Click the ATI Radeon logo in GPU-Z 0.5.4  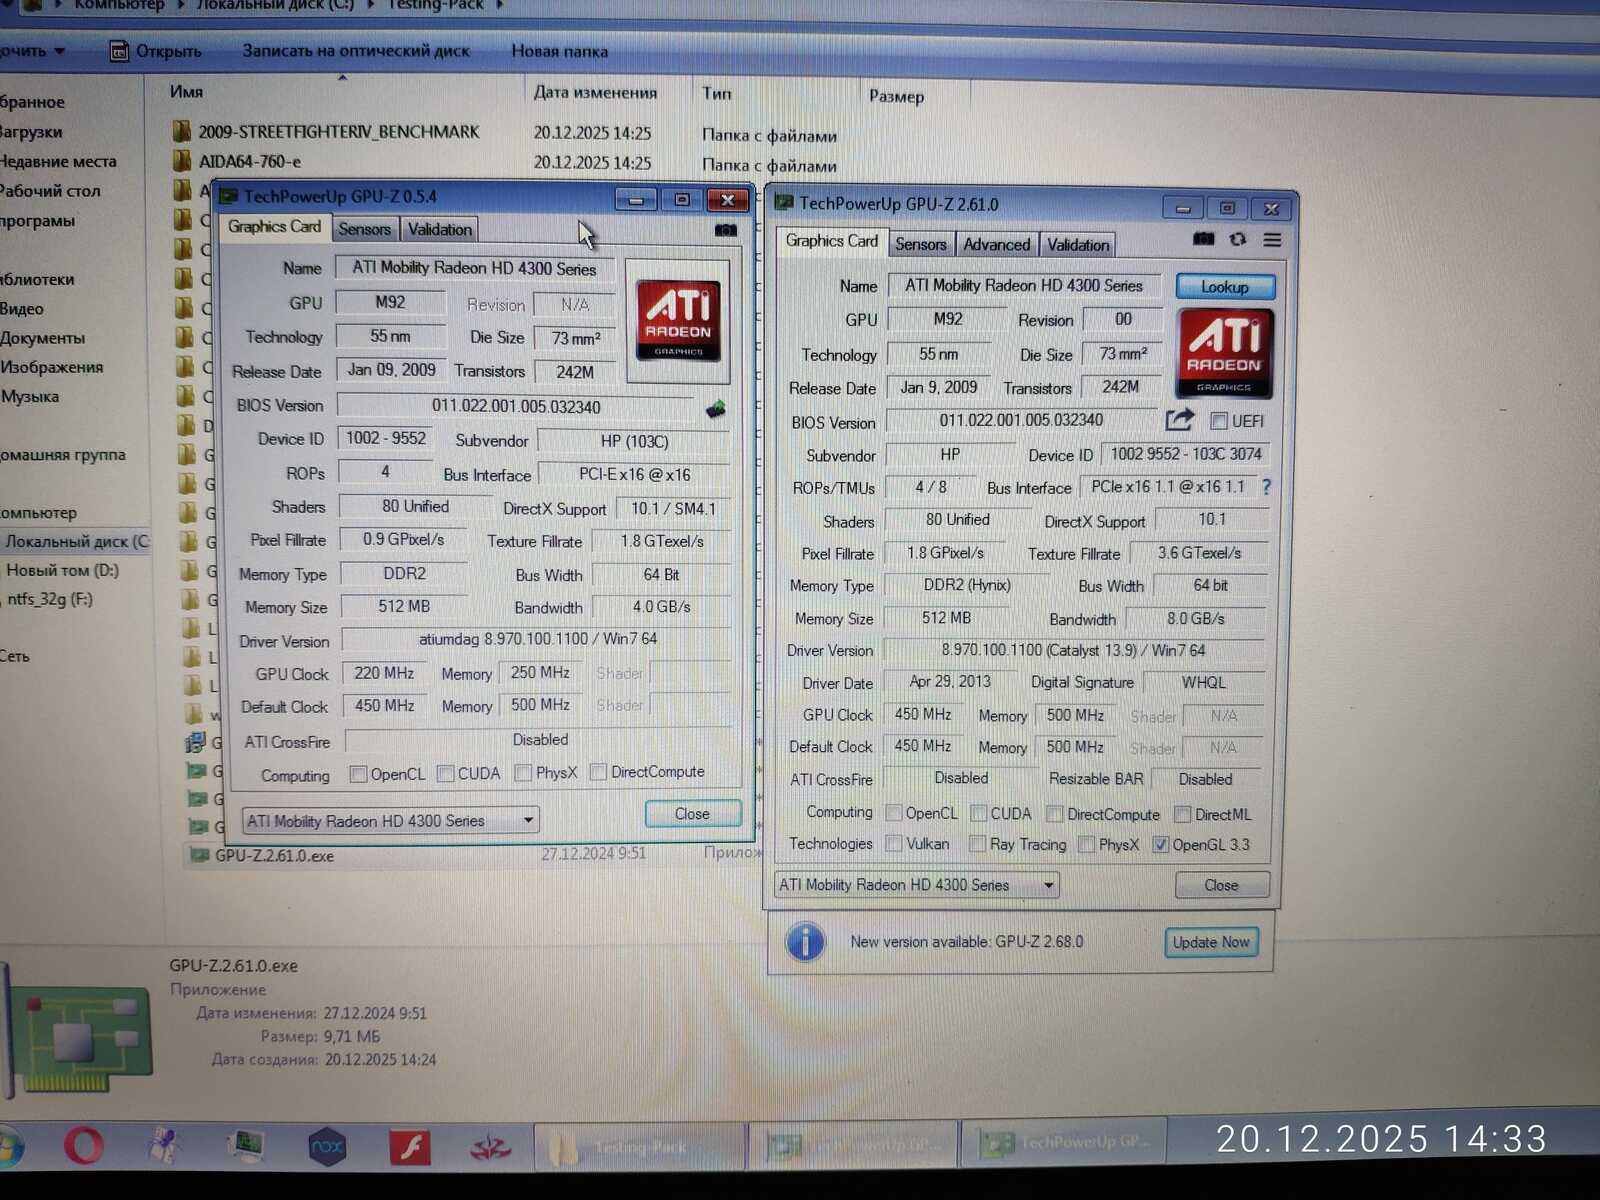[679, 321]
